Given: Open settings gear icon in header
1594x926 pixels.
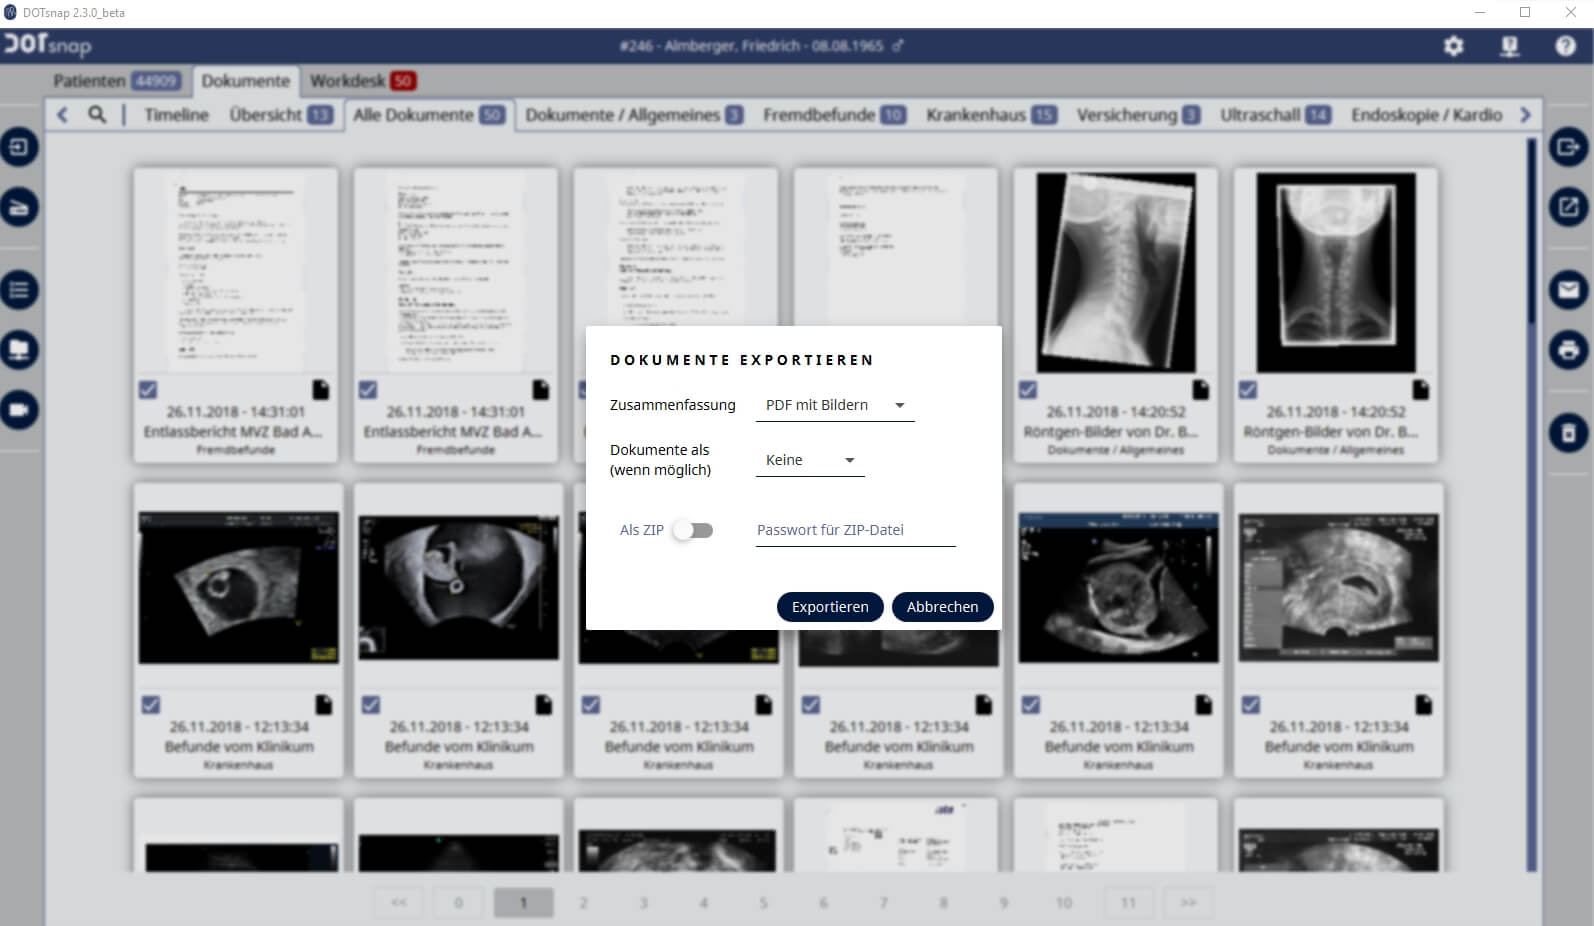Looking at the screenshot, I should click(x=1453, y=46).
